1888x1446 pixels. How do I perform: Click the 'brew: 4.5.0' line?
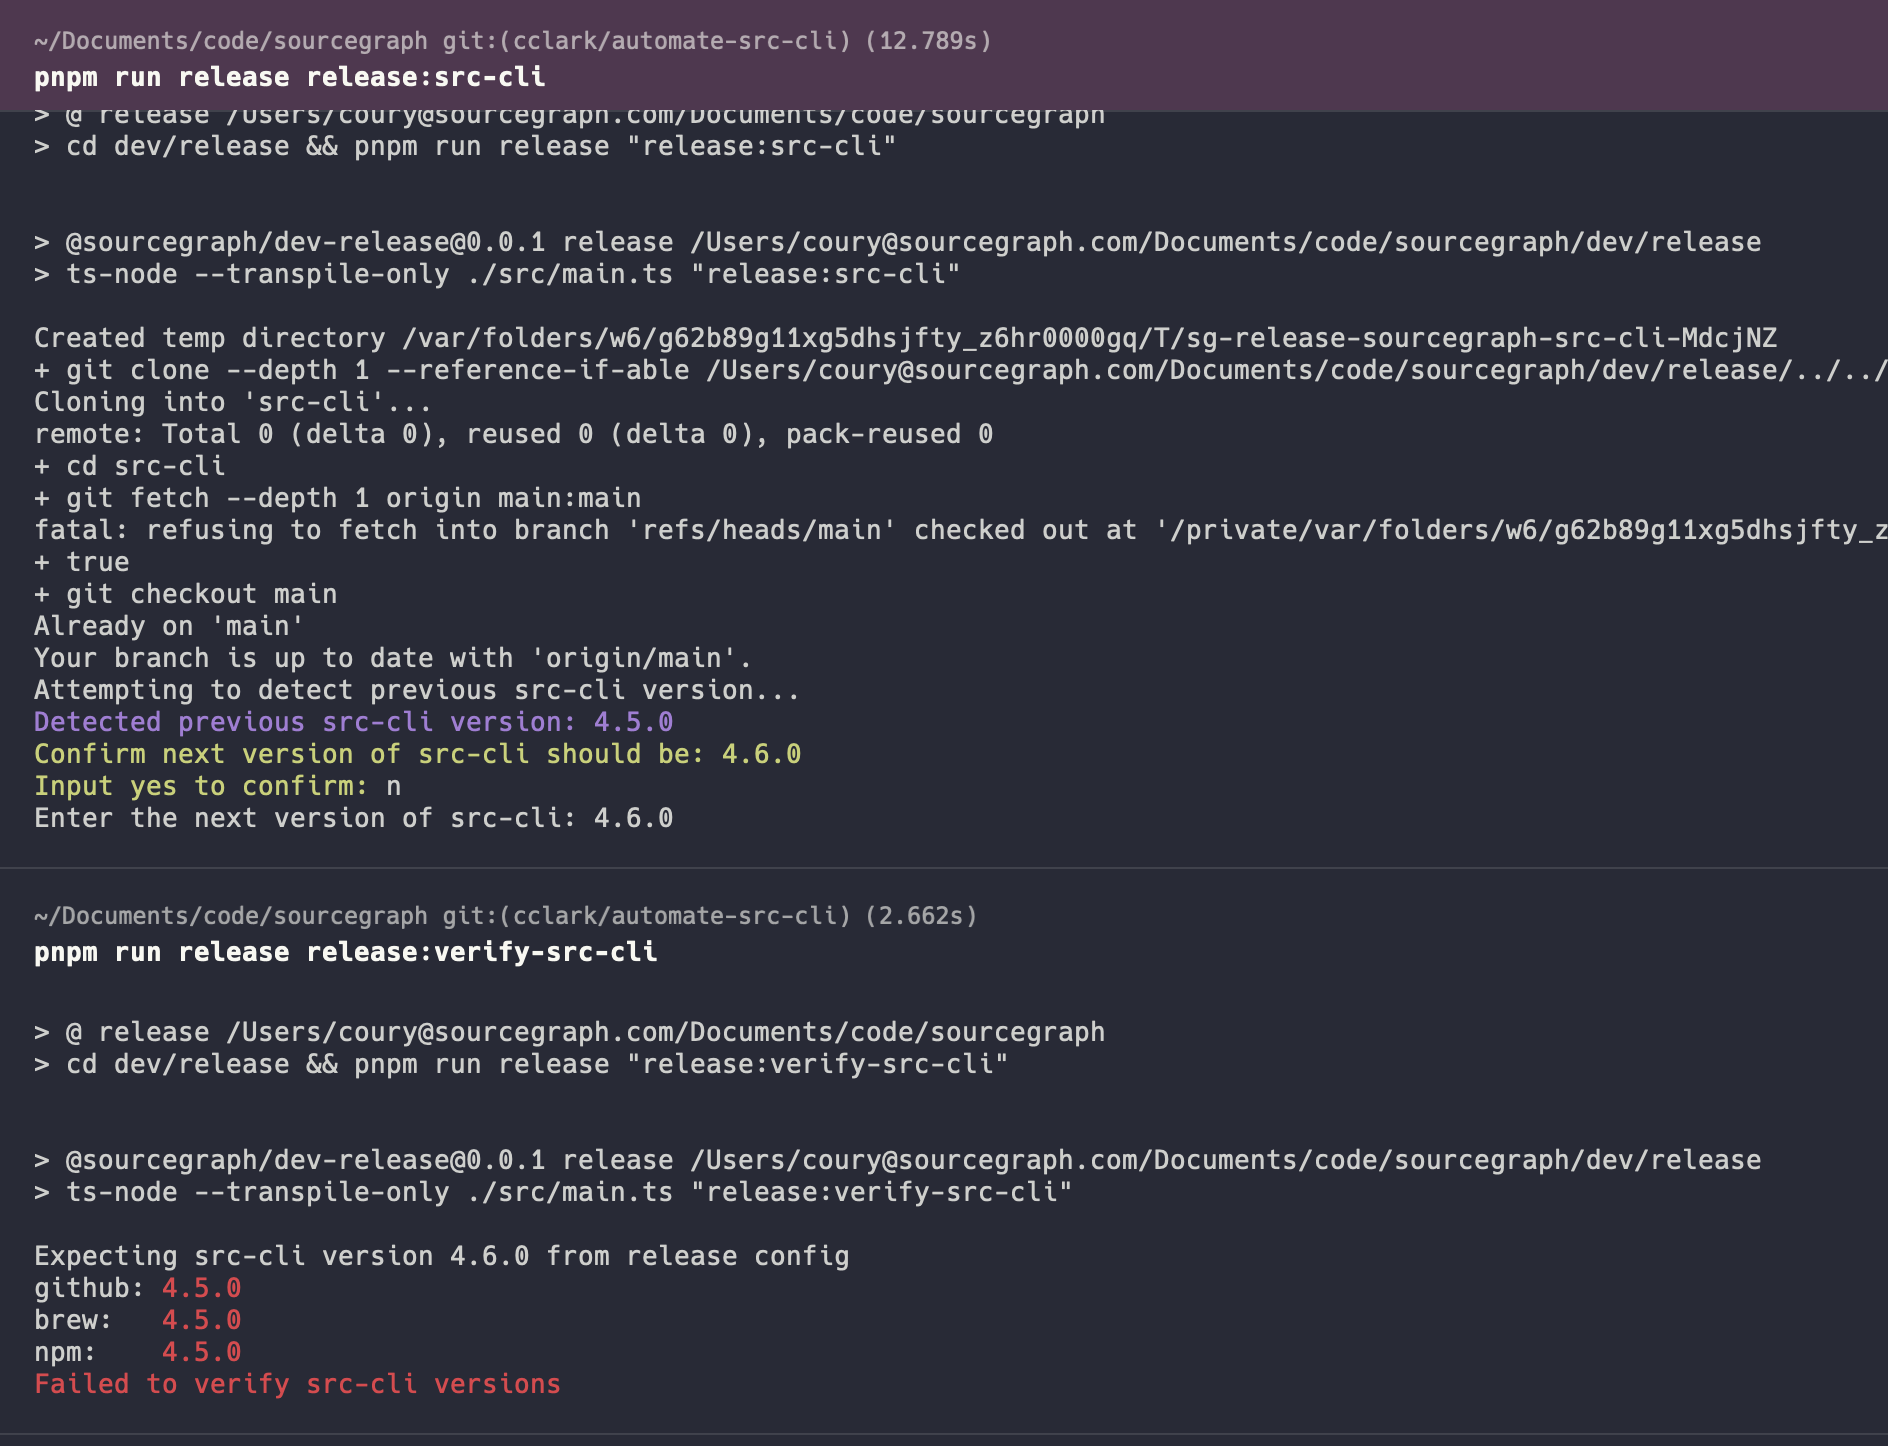coord(138,1320)
